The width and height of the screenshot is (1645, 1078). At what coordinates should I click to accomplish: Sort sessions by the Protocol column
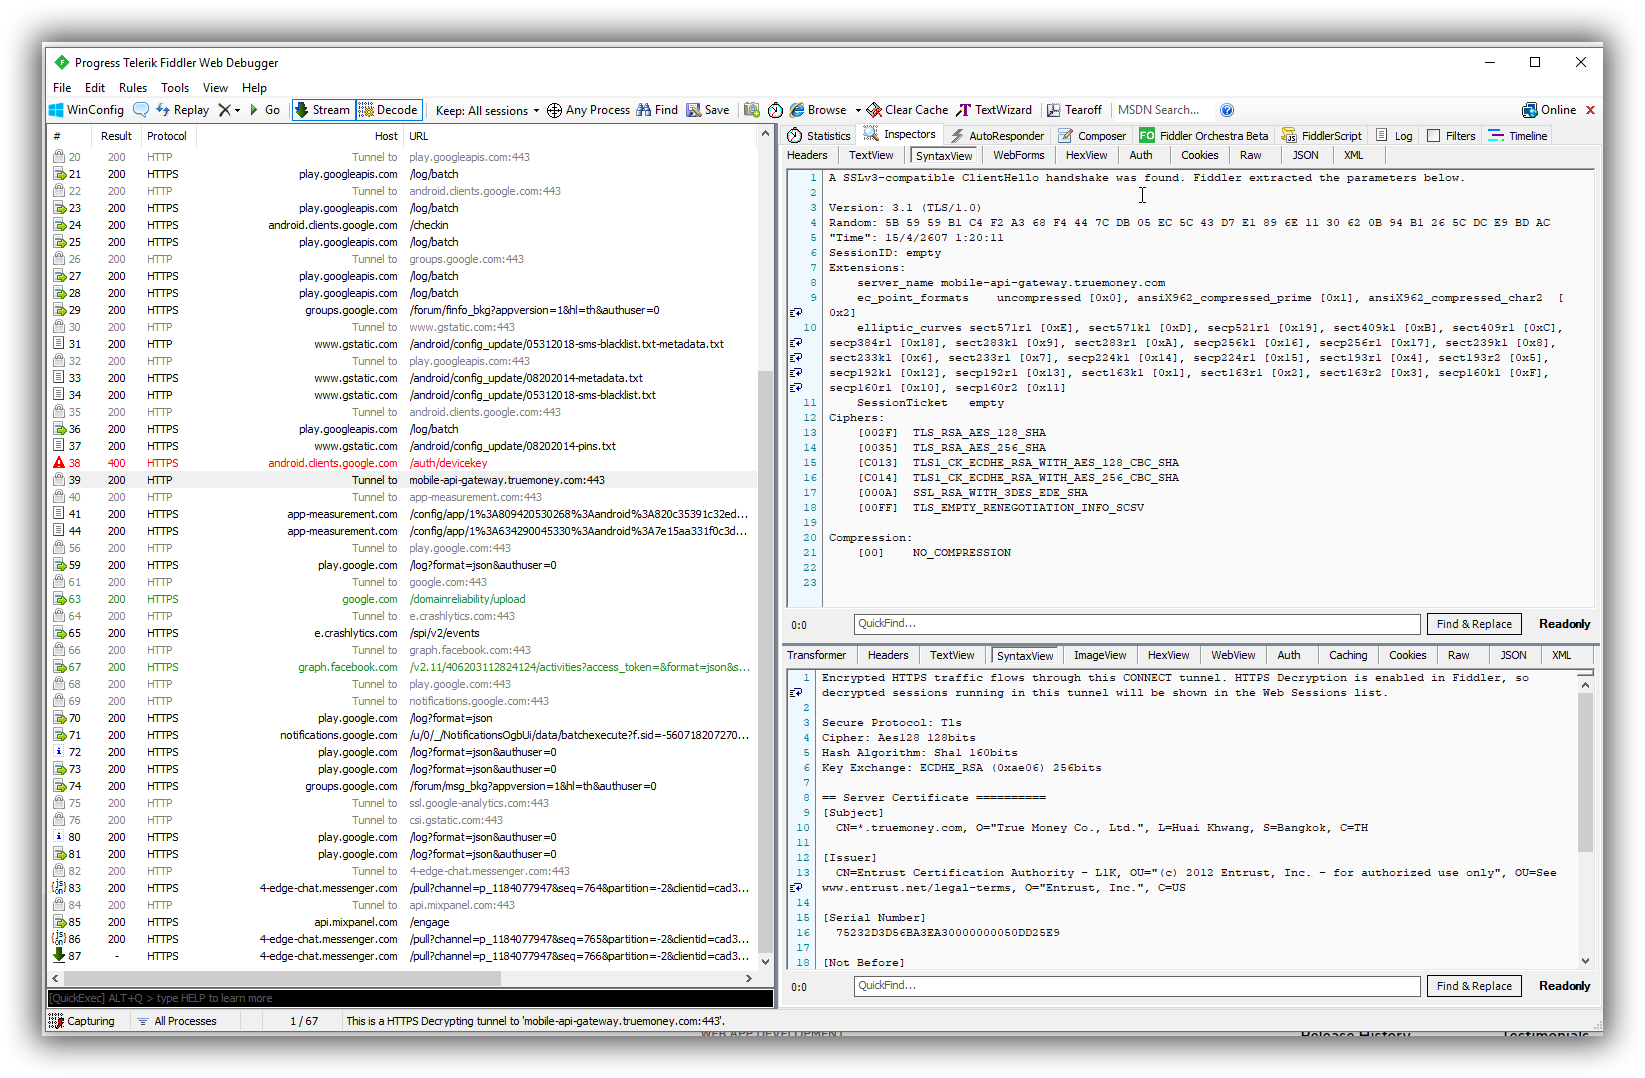167,136
